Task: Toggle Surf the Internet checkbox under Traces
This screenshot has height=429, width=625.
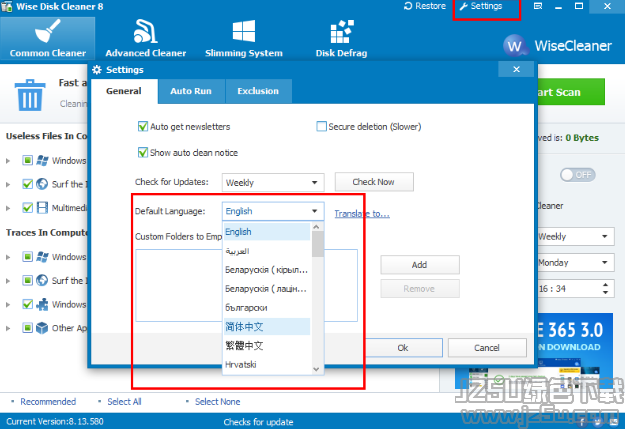Action: click(27, 280)
